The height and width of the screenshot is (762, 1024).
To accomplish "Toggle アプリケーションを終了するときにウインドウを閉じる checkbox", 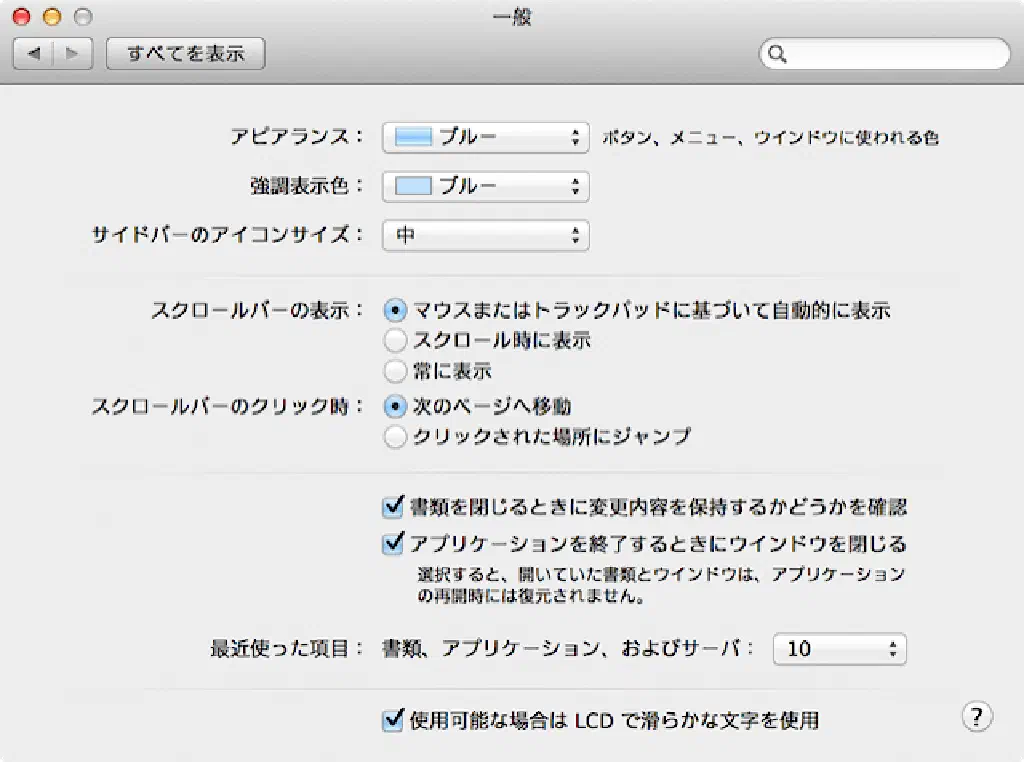I will [393, 545].
